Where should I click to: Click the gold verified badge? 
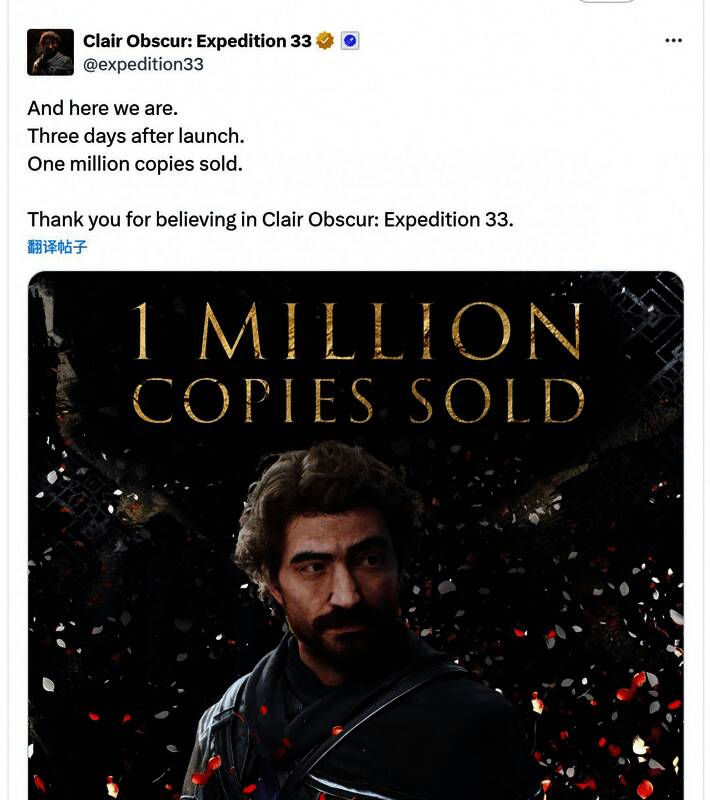click(x=326, y=41)
